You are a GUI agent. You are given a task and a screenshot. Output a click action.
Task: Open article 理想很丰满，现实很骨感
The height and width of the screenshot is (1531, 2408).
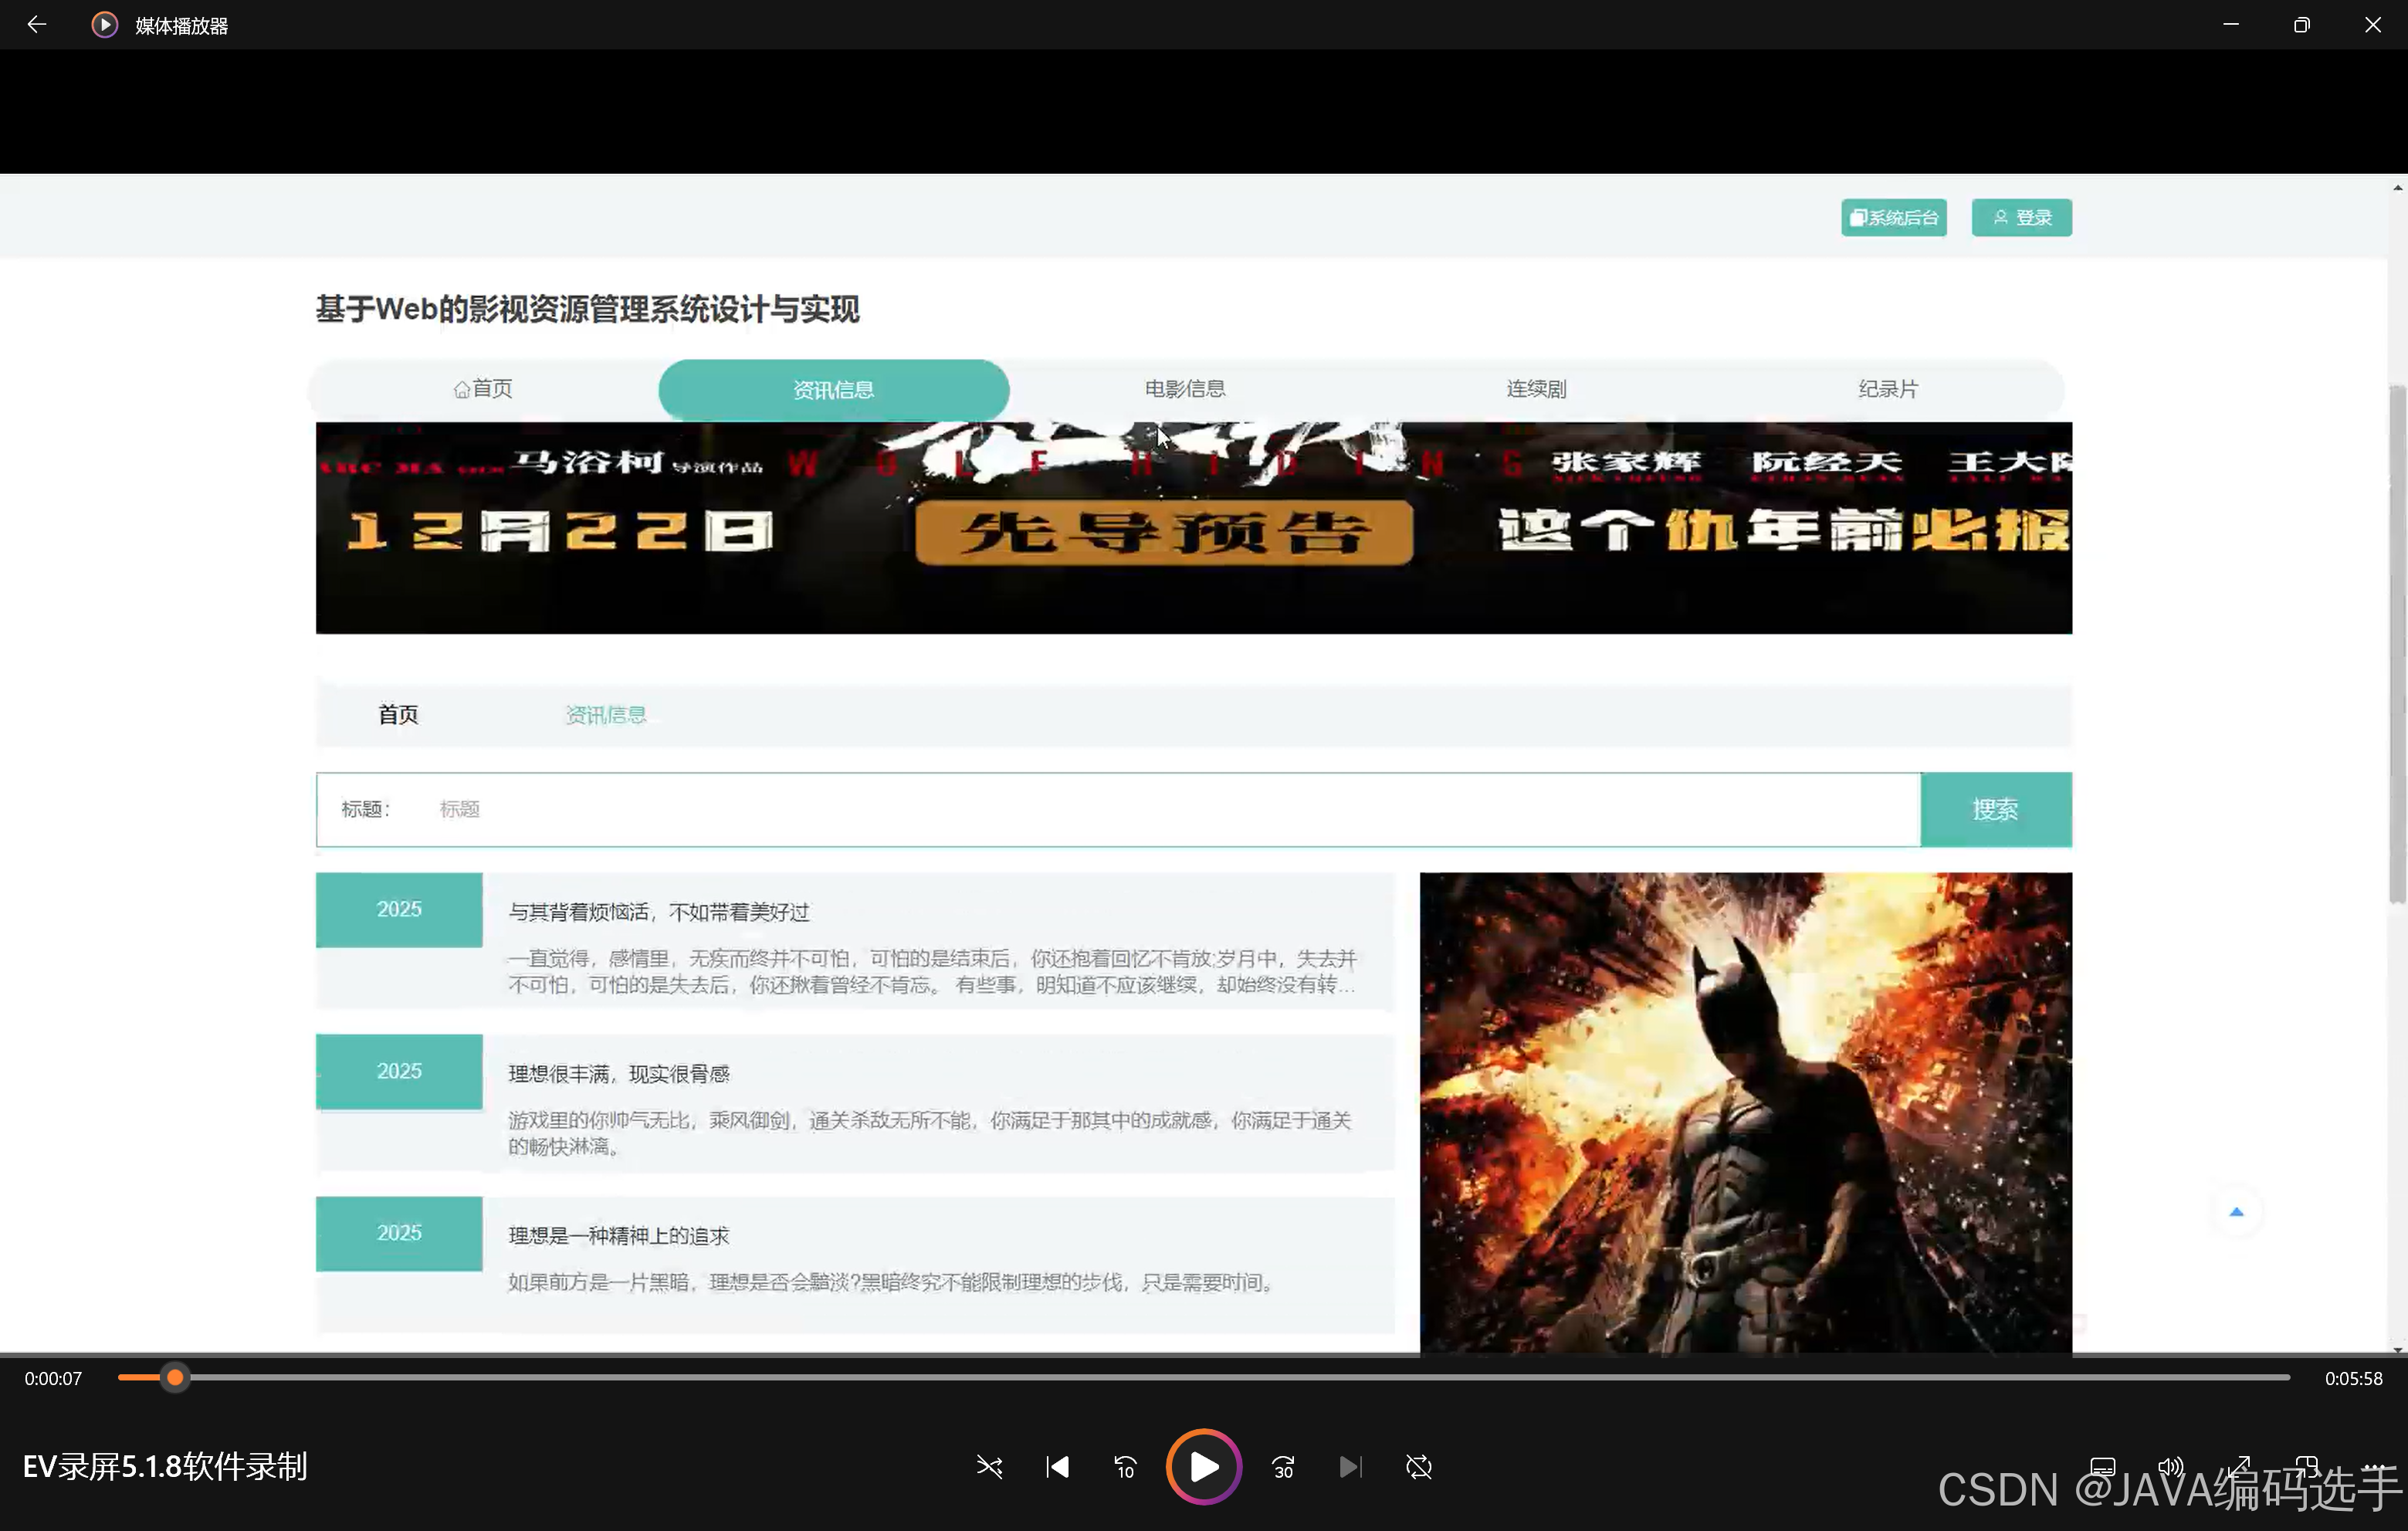pyautogui.click(x=619, y=1074)
